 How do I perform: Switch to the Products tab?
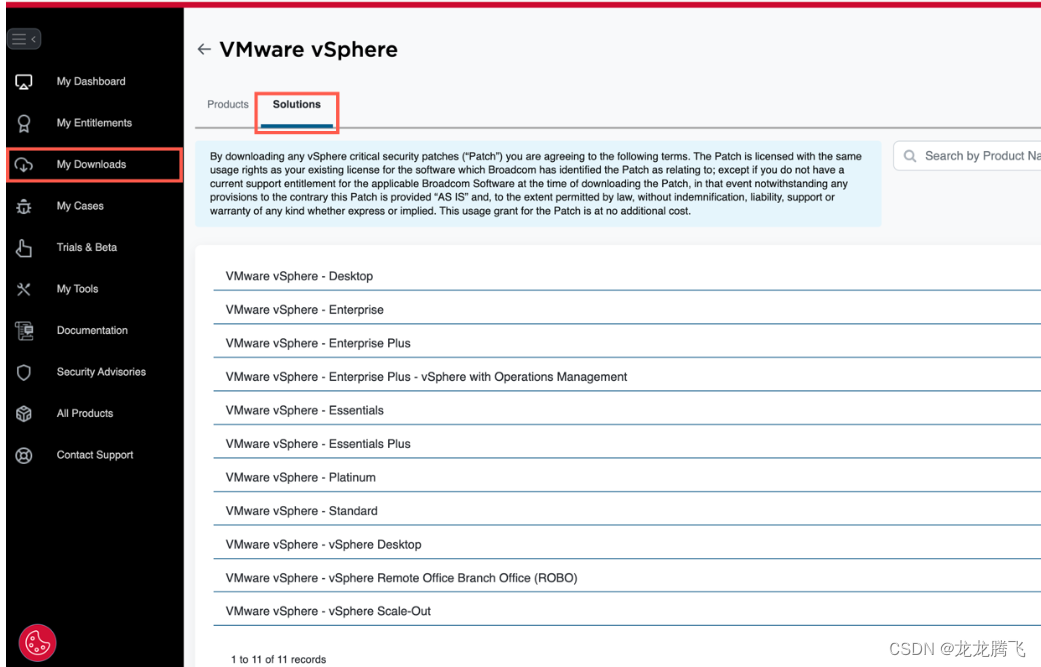tap(228, 105)
